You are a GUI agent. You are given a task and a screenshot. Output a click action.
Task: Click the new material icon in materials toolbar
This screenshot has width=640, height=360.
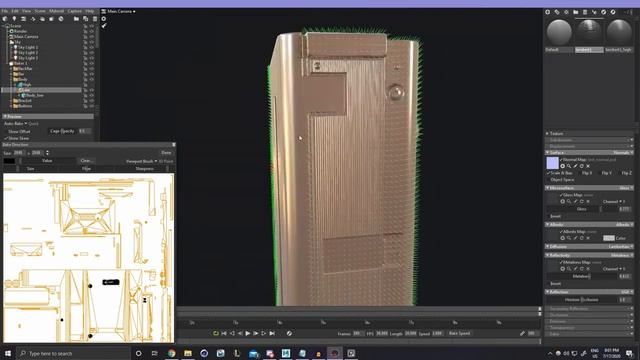548,12
